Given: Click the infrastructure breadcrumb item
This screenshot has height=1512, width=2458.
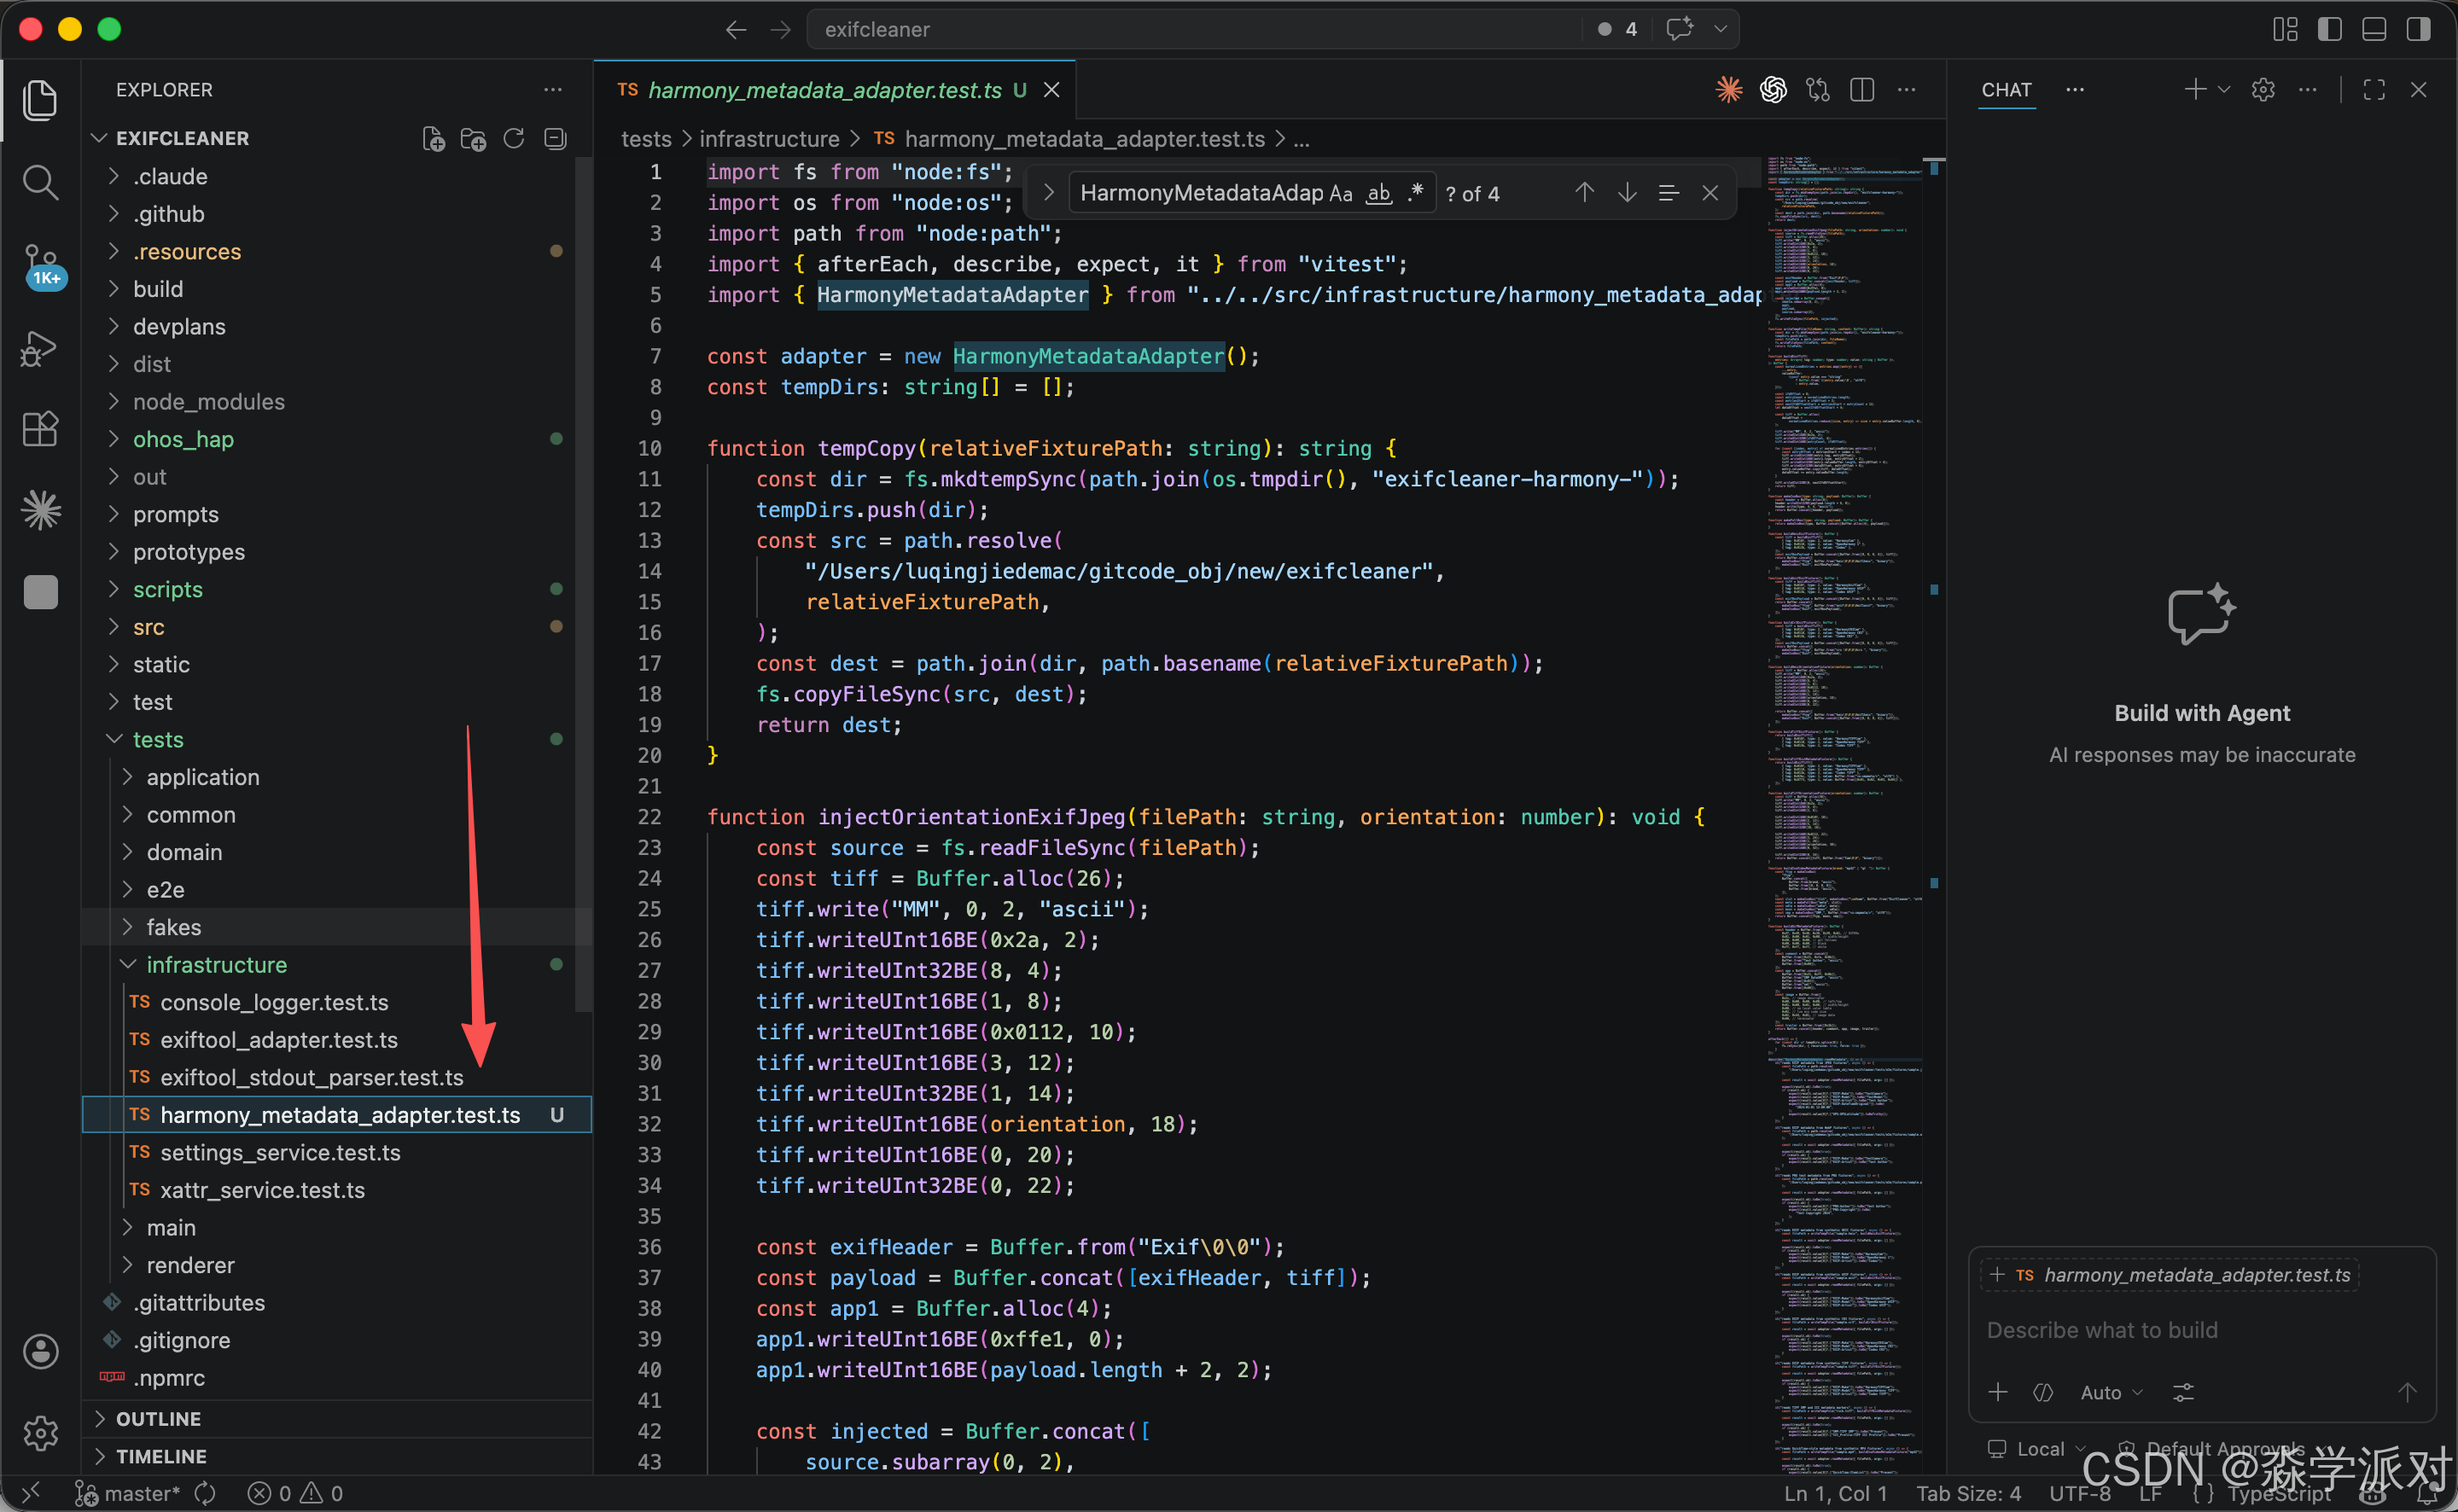Looking at the screenshot, I should [769, 139].
